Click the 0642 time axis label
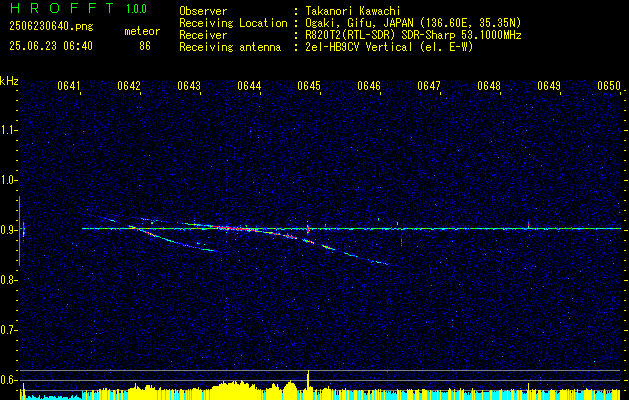The image size is (629, 400). (x=129, y=86)
